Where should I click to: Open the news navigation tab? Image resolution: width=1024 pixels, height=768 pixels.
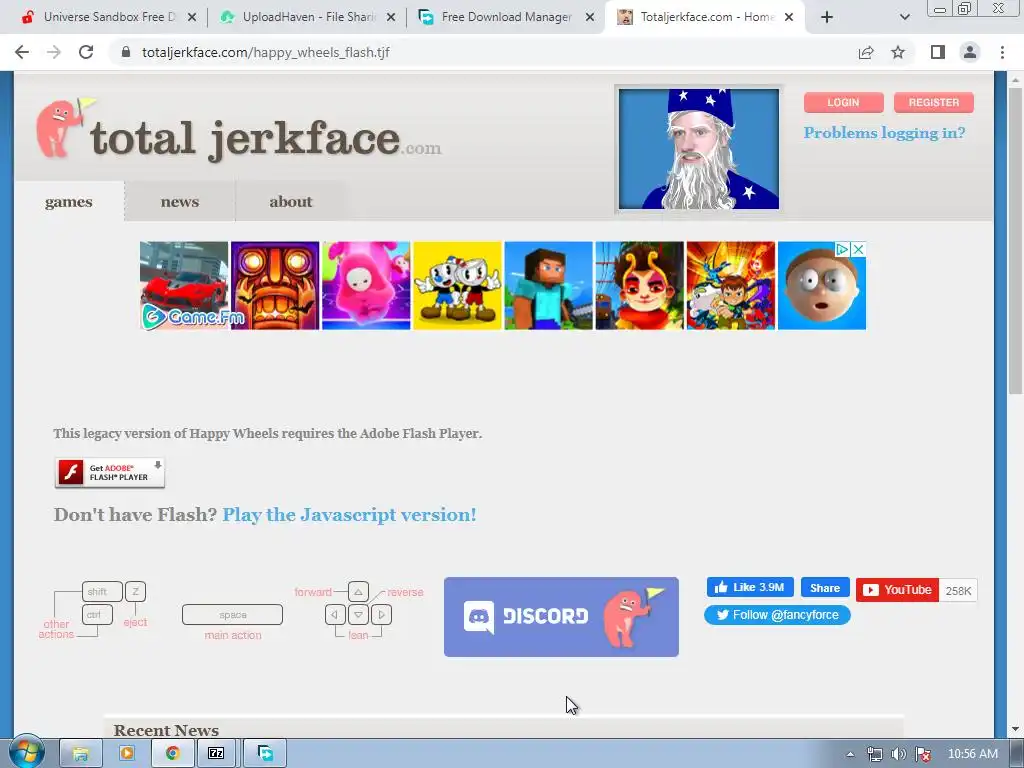[180, 202]
